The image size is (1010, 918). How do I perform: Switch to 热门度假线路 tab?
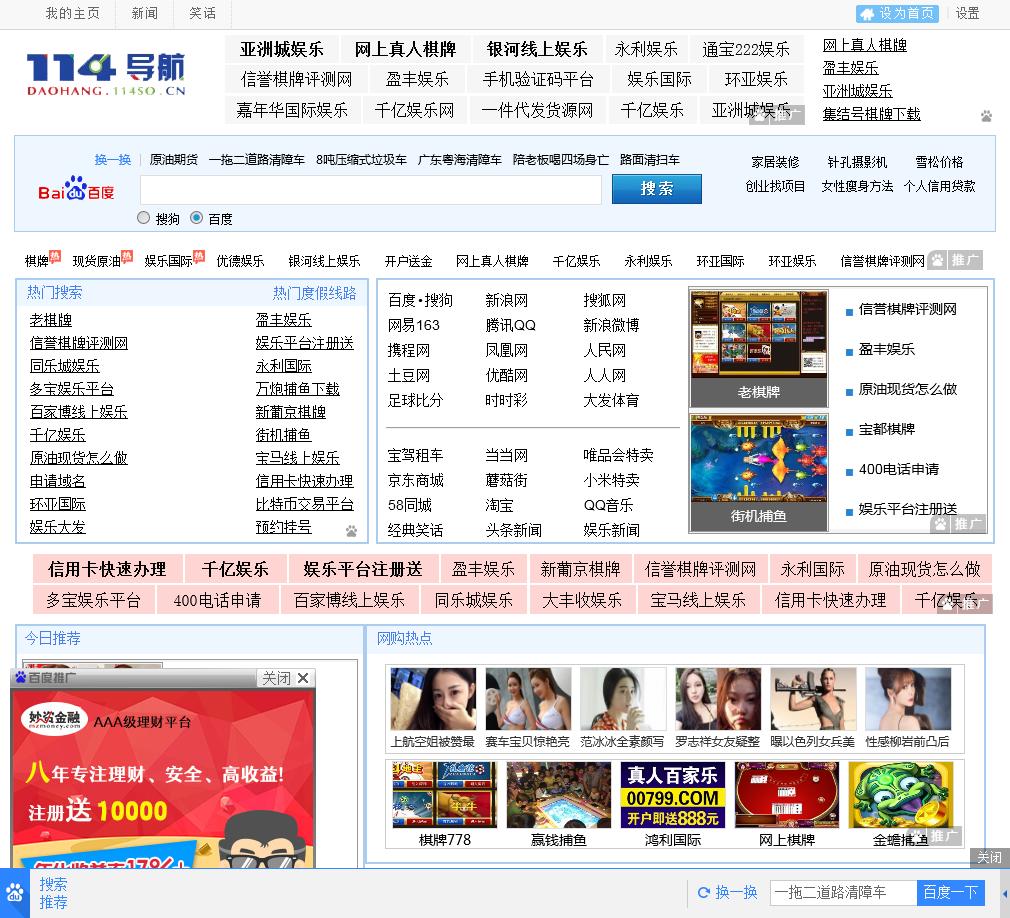click(314, 293)
